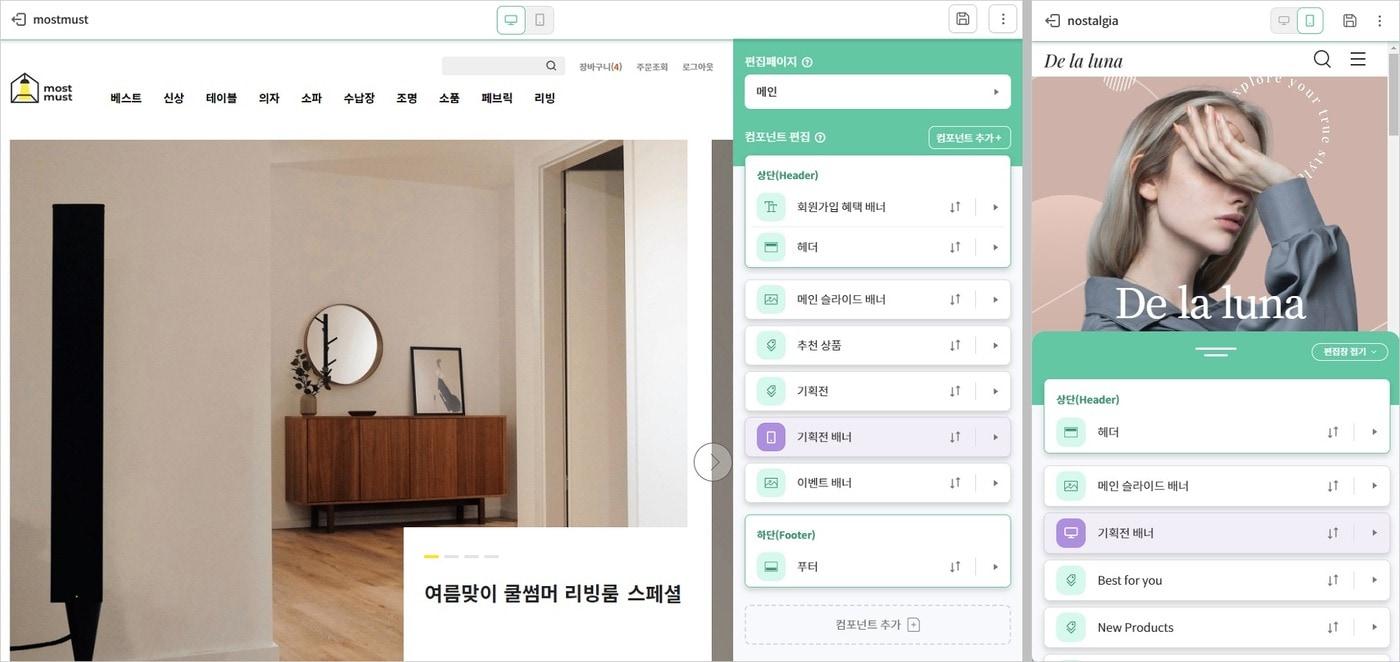Open the 메인 edit page dropdown
The width and height of the screenshot is (1400, 662).
[x=878, y=91]
